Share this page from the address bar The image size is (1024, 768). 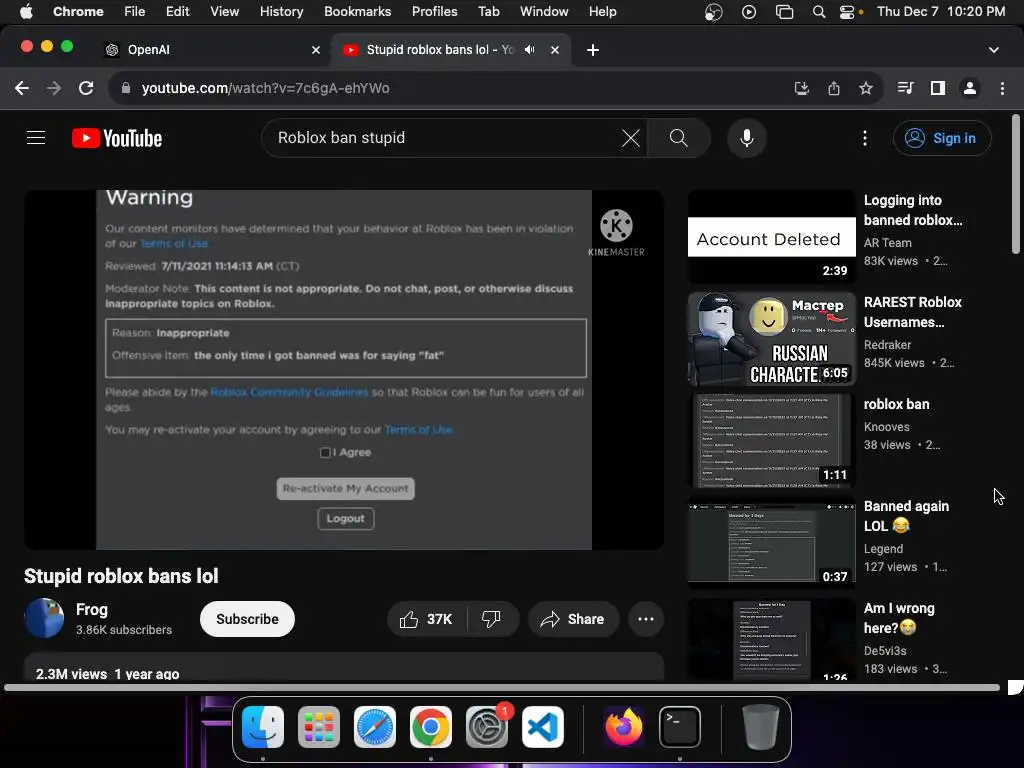tap(834, 88)
